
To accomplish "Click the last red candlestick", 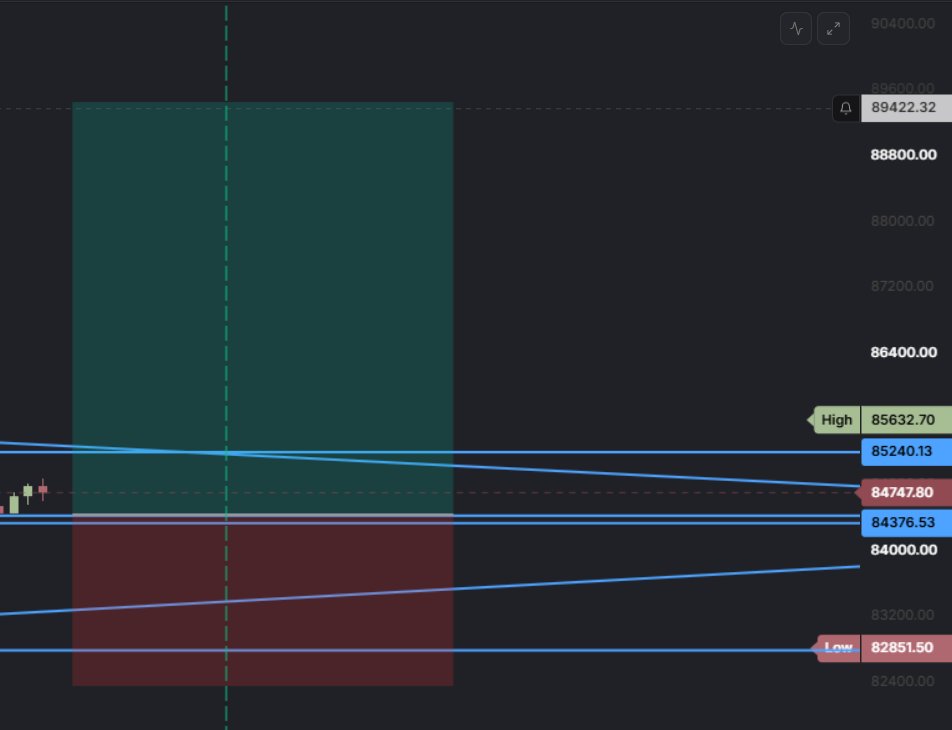I will click(42, 490).
